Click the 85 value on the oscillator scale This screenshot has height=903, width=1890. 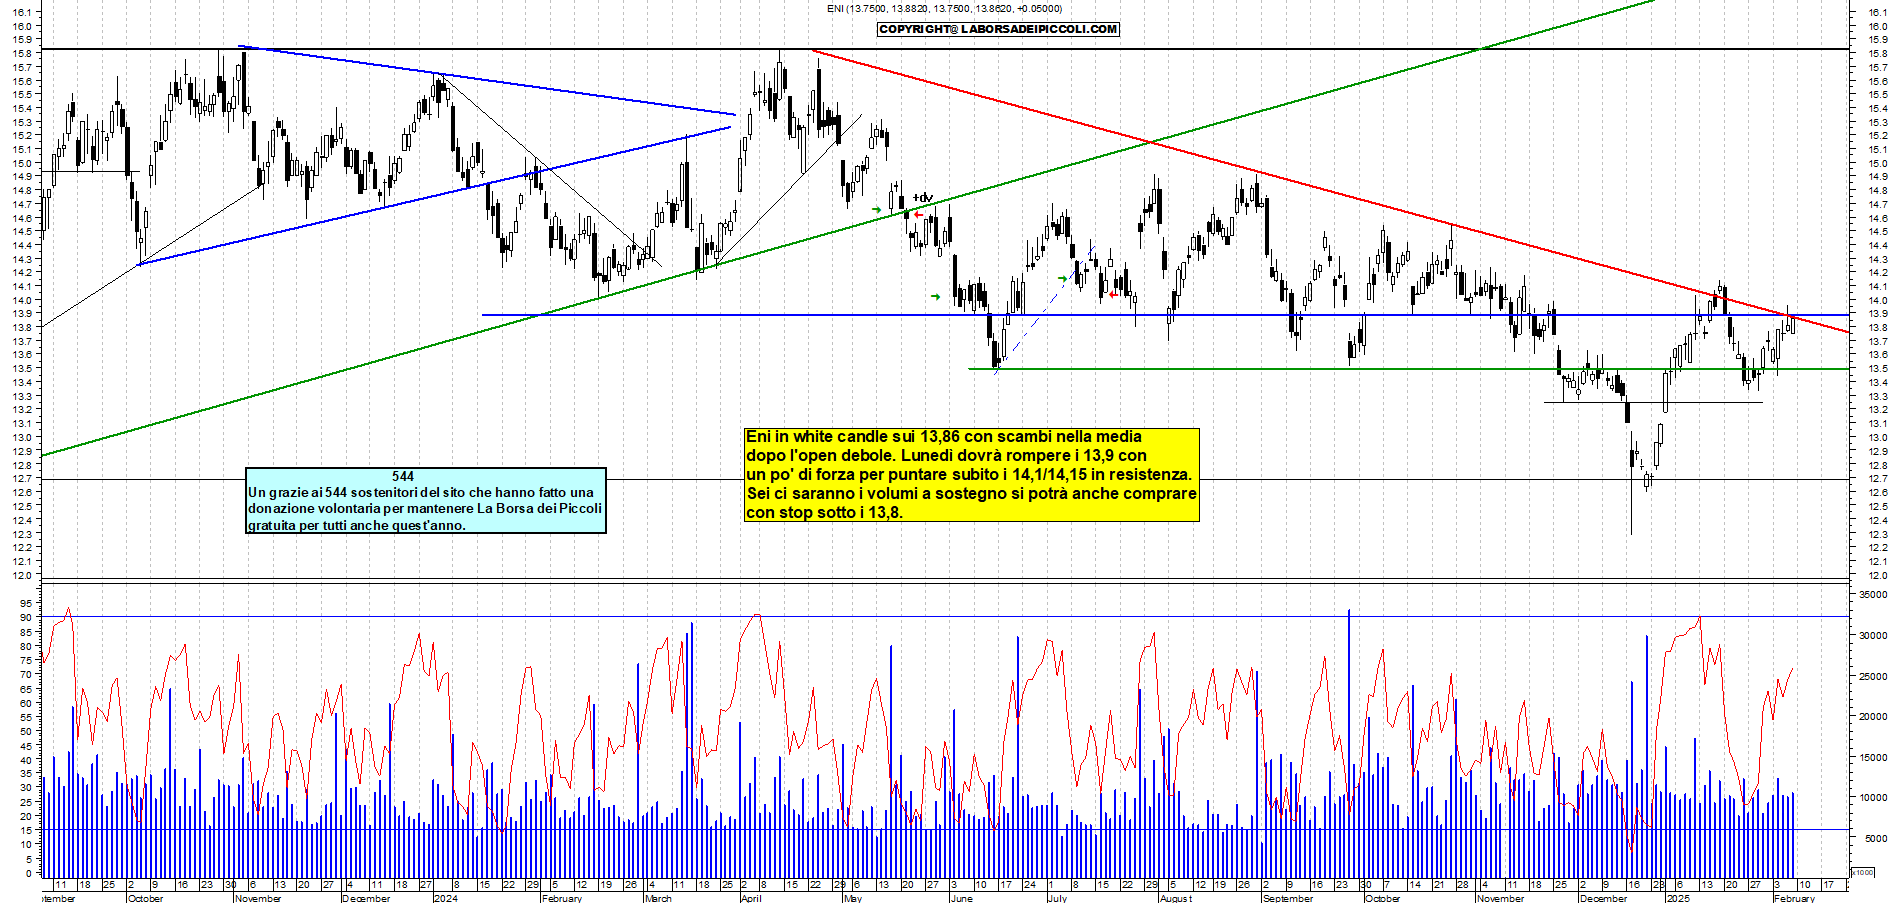coord(26,631)
